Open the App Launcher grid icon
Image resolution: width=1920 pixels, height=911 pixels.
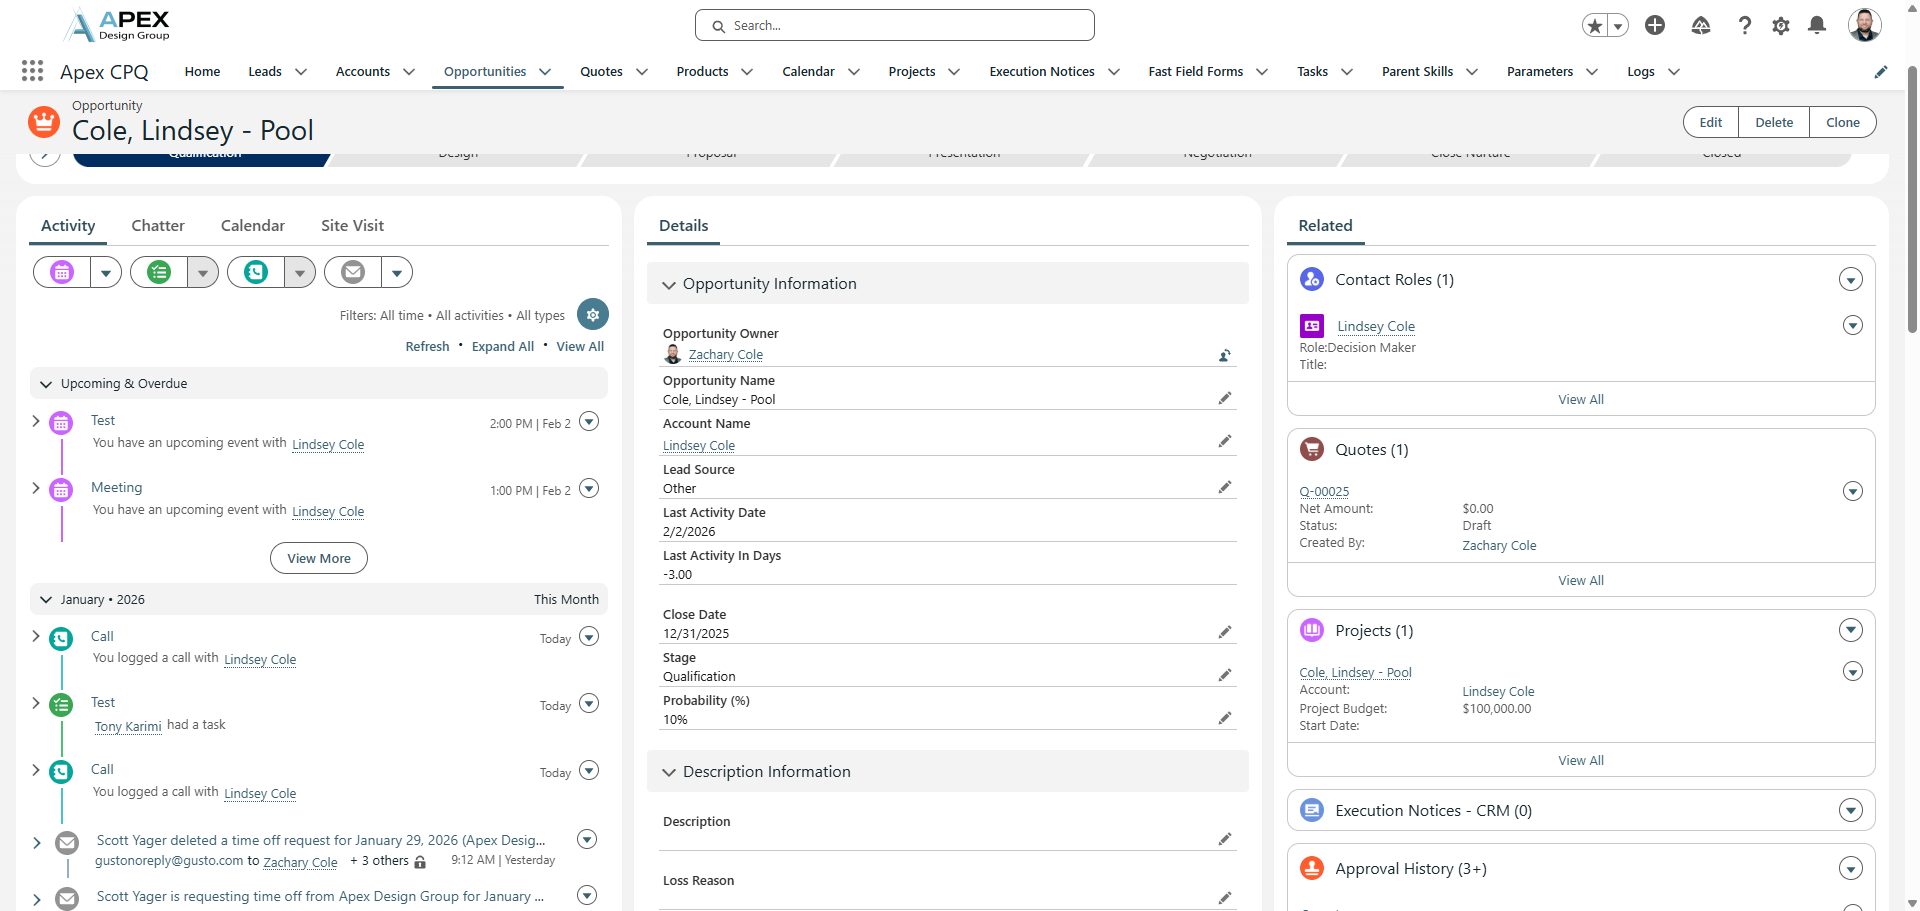(32, 71)
